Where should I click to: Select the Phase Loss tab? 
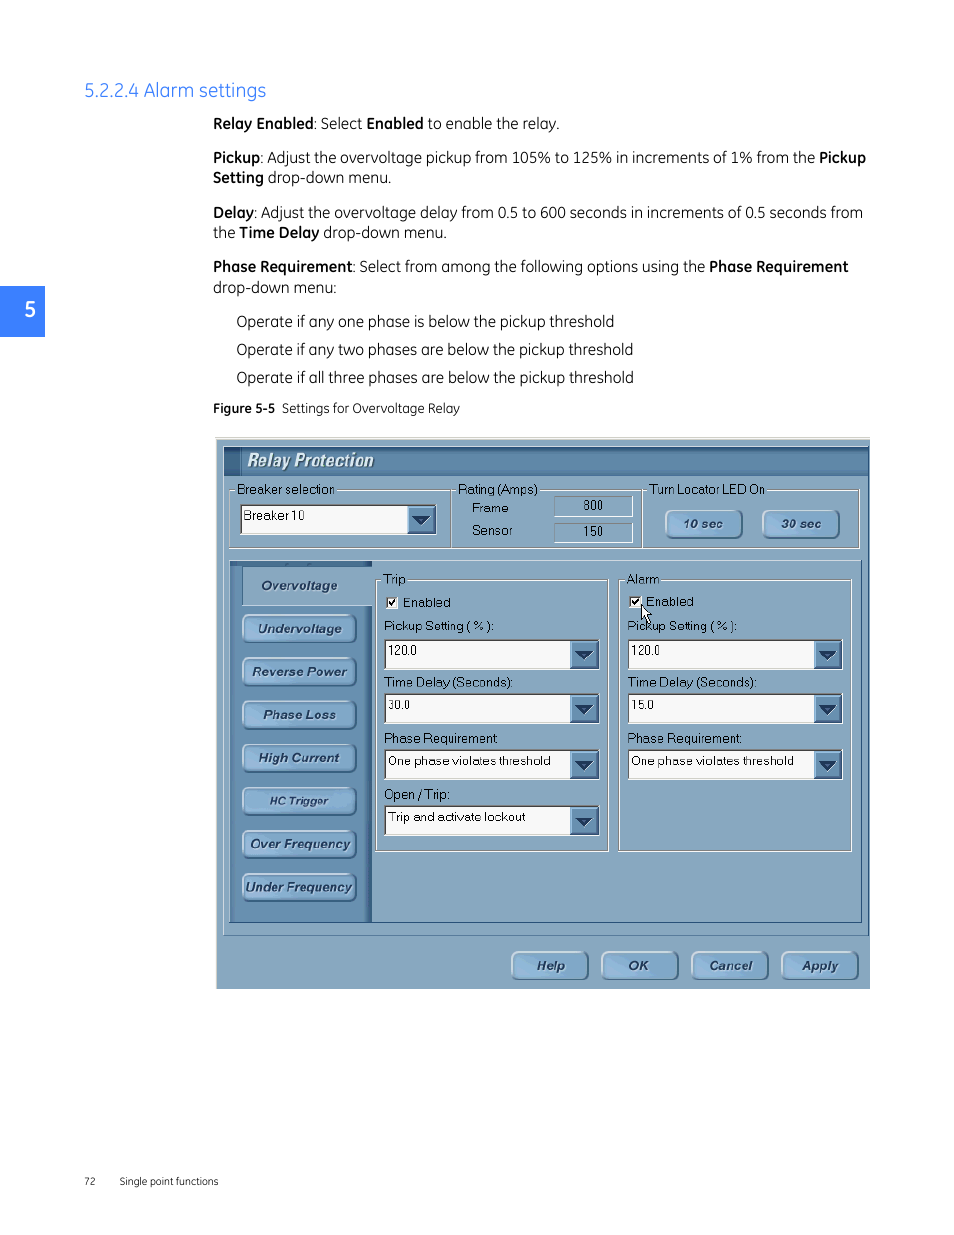(x=300, y=715)
